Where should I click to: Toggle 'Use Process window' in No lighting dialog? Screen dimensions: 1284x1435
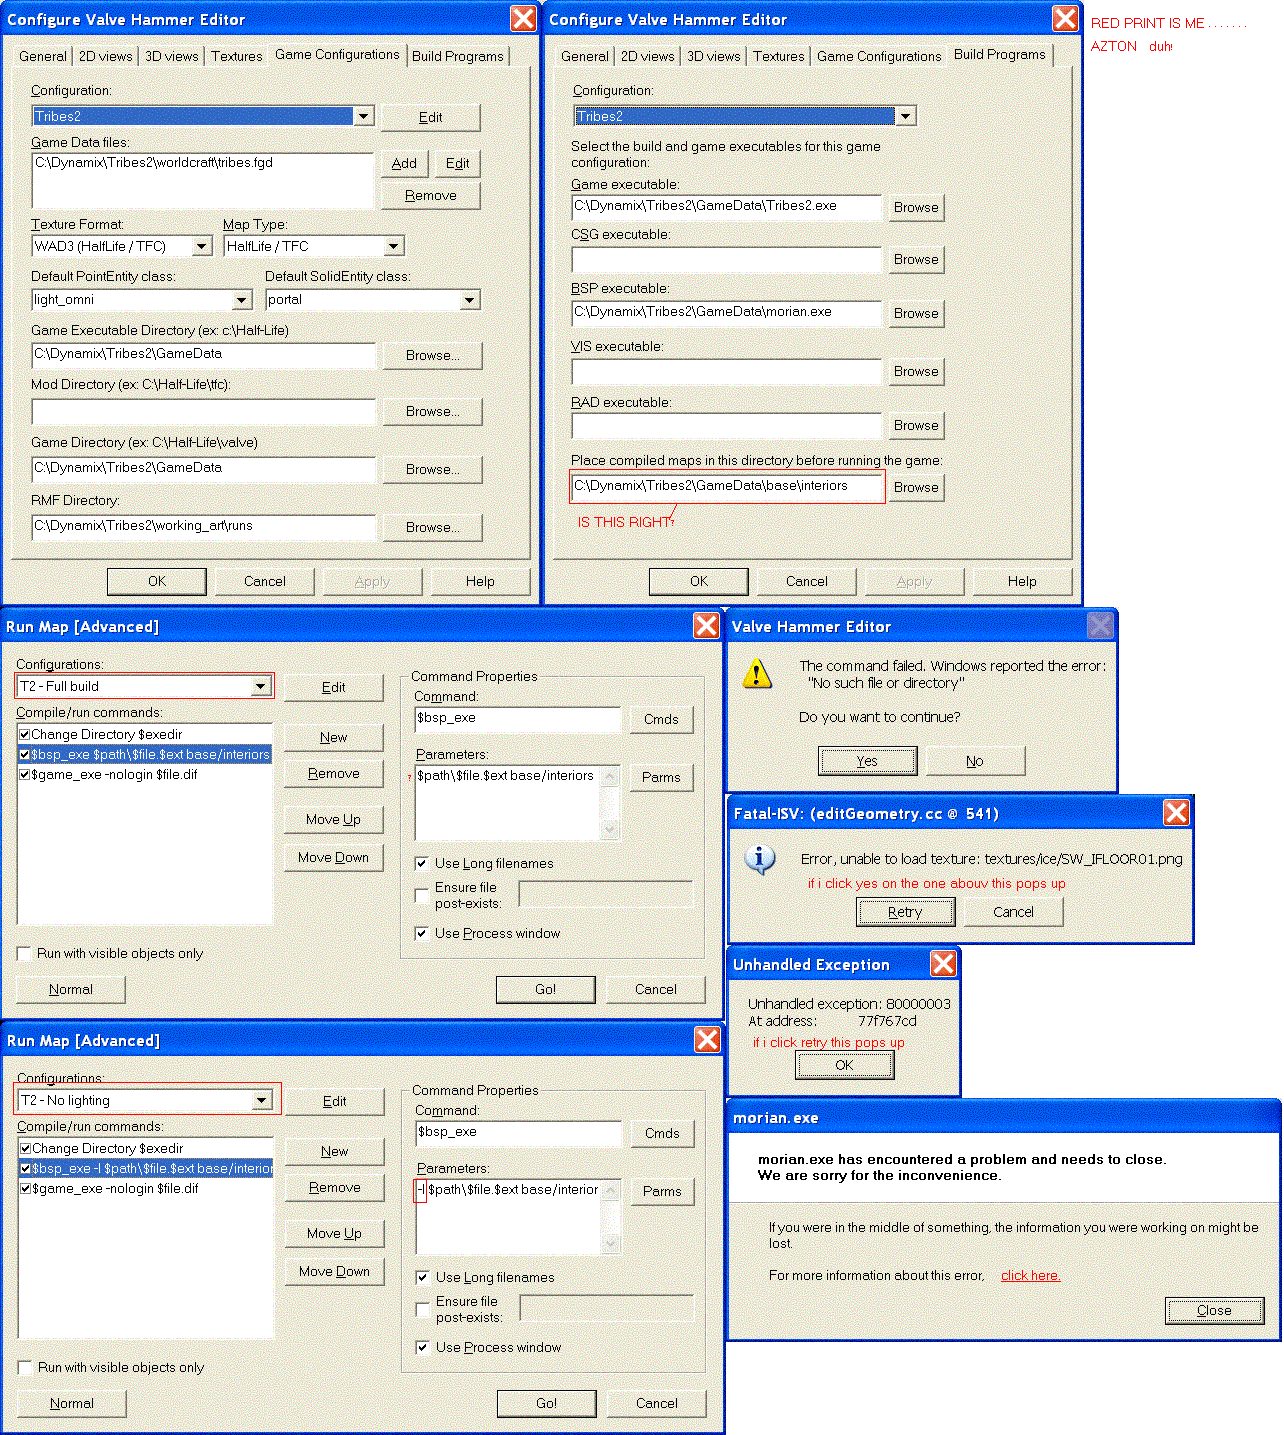pyautogui.click(x=423, y=1347)
